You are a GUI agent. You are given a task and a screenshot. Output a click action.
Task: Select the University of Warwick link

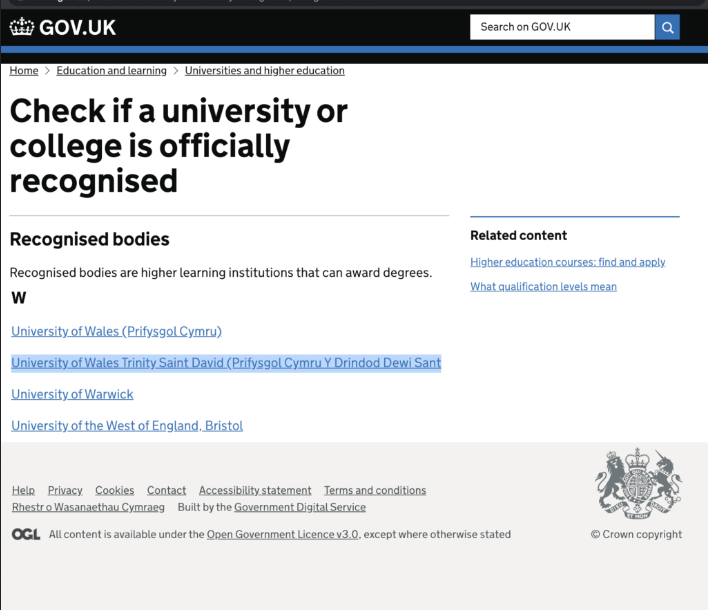pos(72,394)
